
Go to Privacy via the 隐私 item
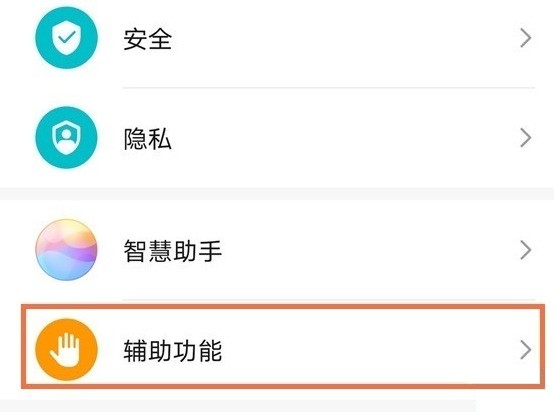pos(277,138)
